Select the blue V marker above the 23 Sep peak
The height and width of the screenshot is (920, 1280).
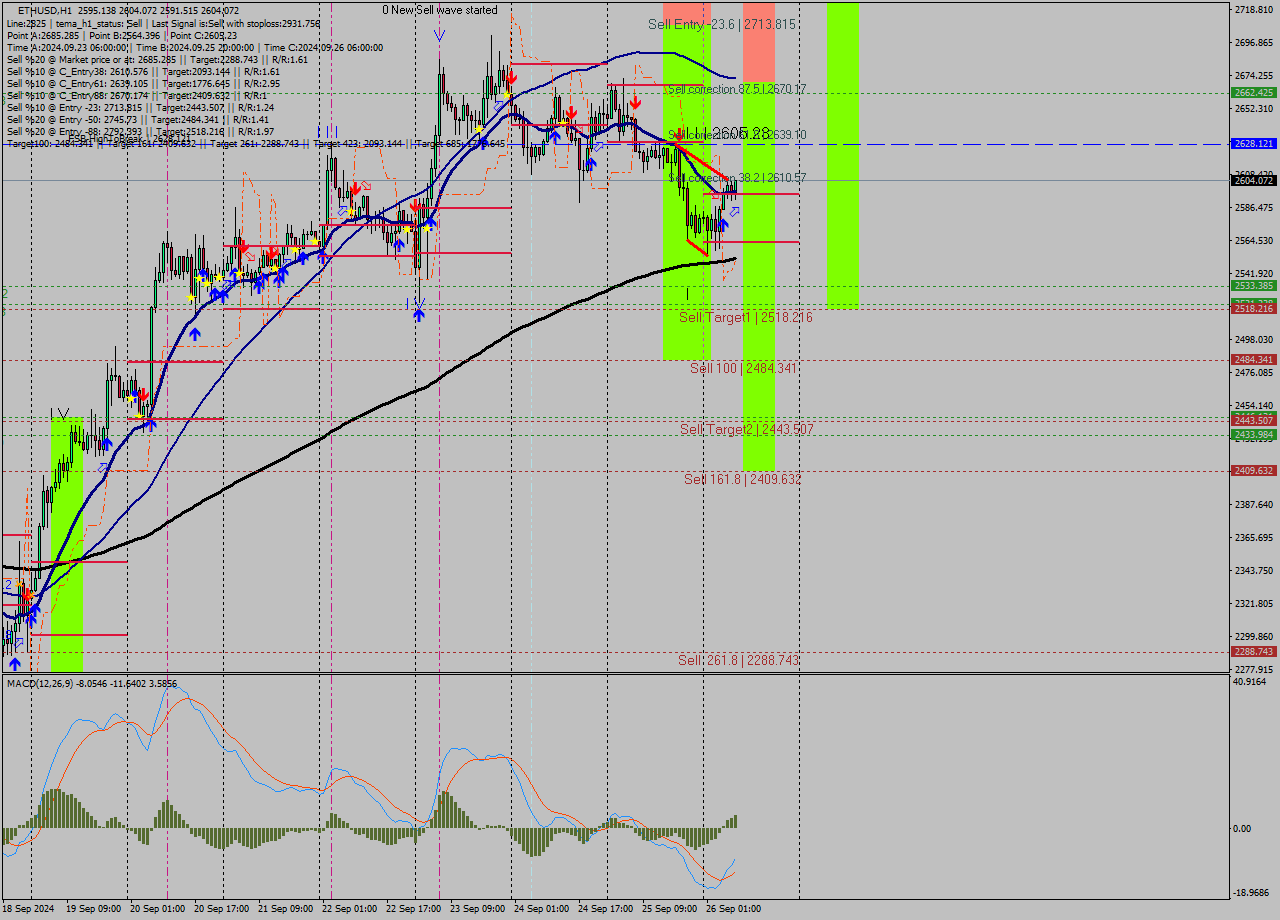(439, 35)
